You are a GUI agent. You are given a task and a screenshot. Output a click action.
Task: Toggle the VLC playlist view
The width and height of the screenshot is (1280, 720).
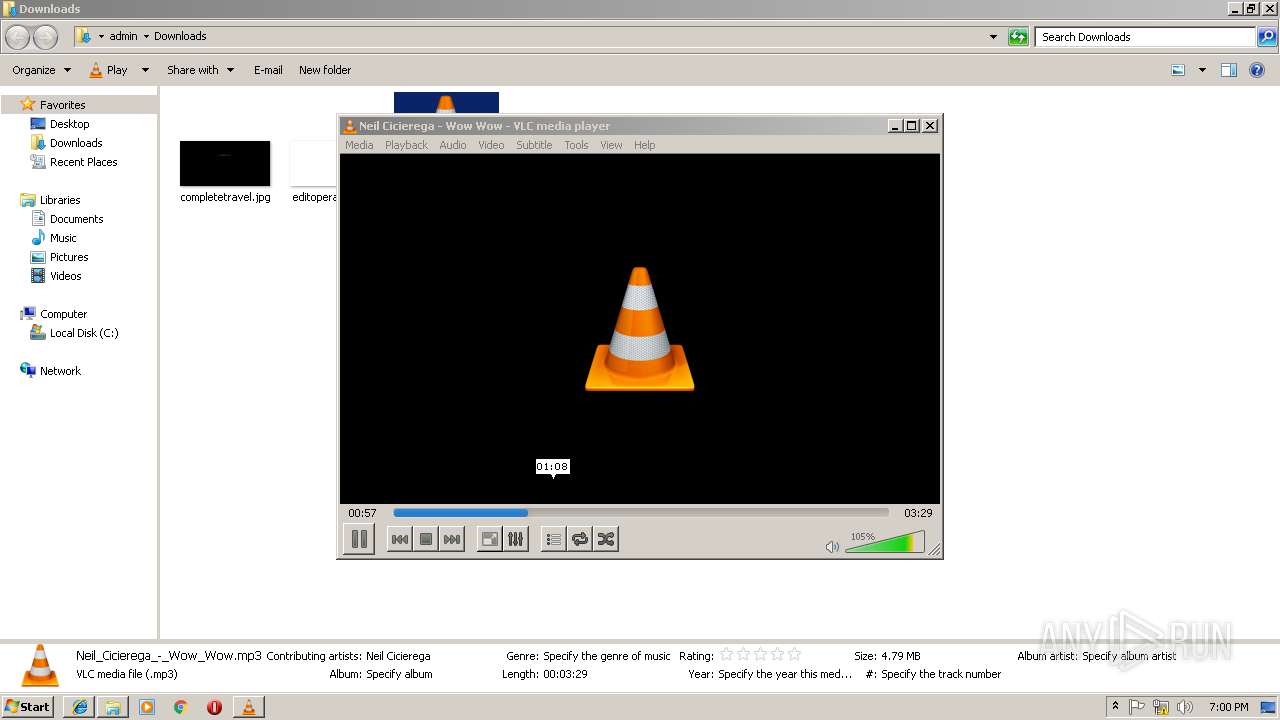(x=553, y=539)
